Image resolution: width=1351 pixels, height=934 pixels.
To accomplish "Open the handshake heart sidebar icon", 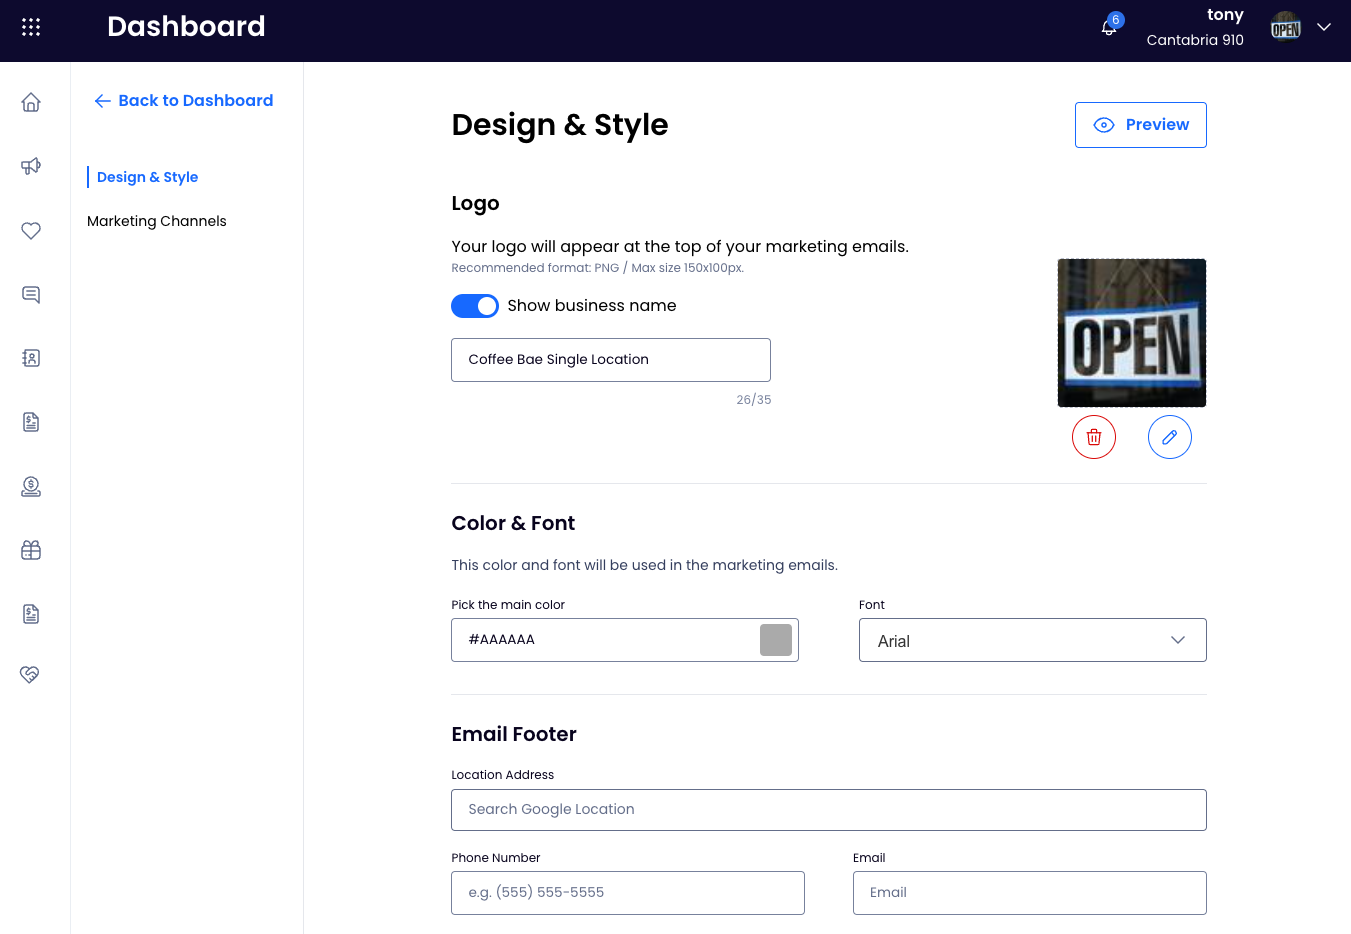I will click(31, 675).
